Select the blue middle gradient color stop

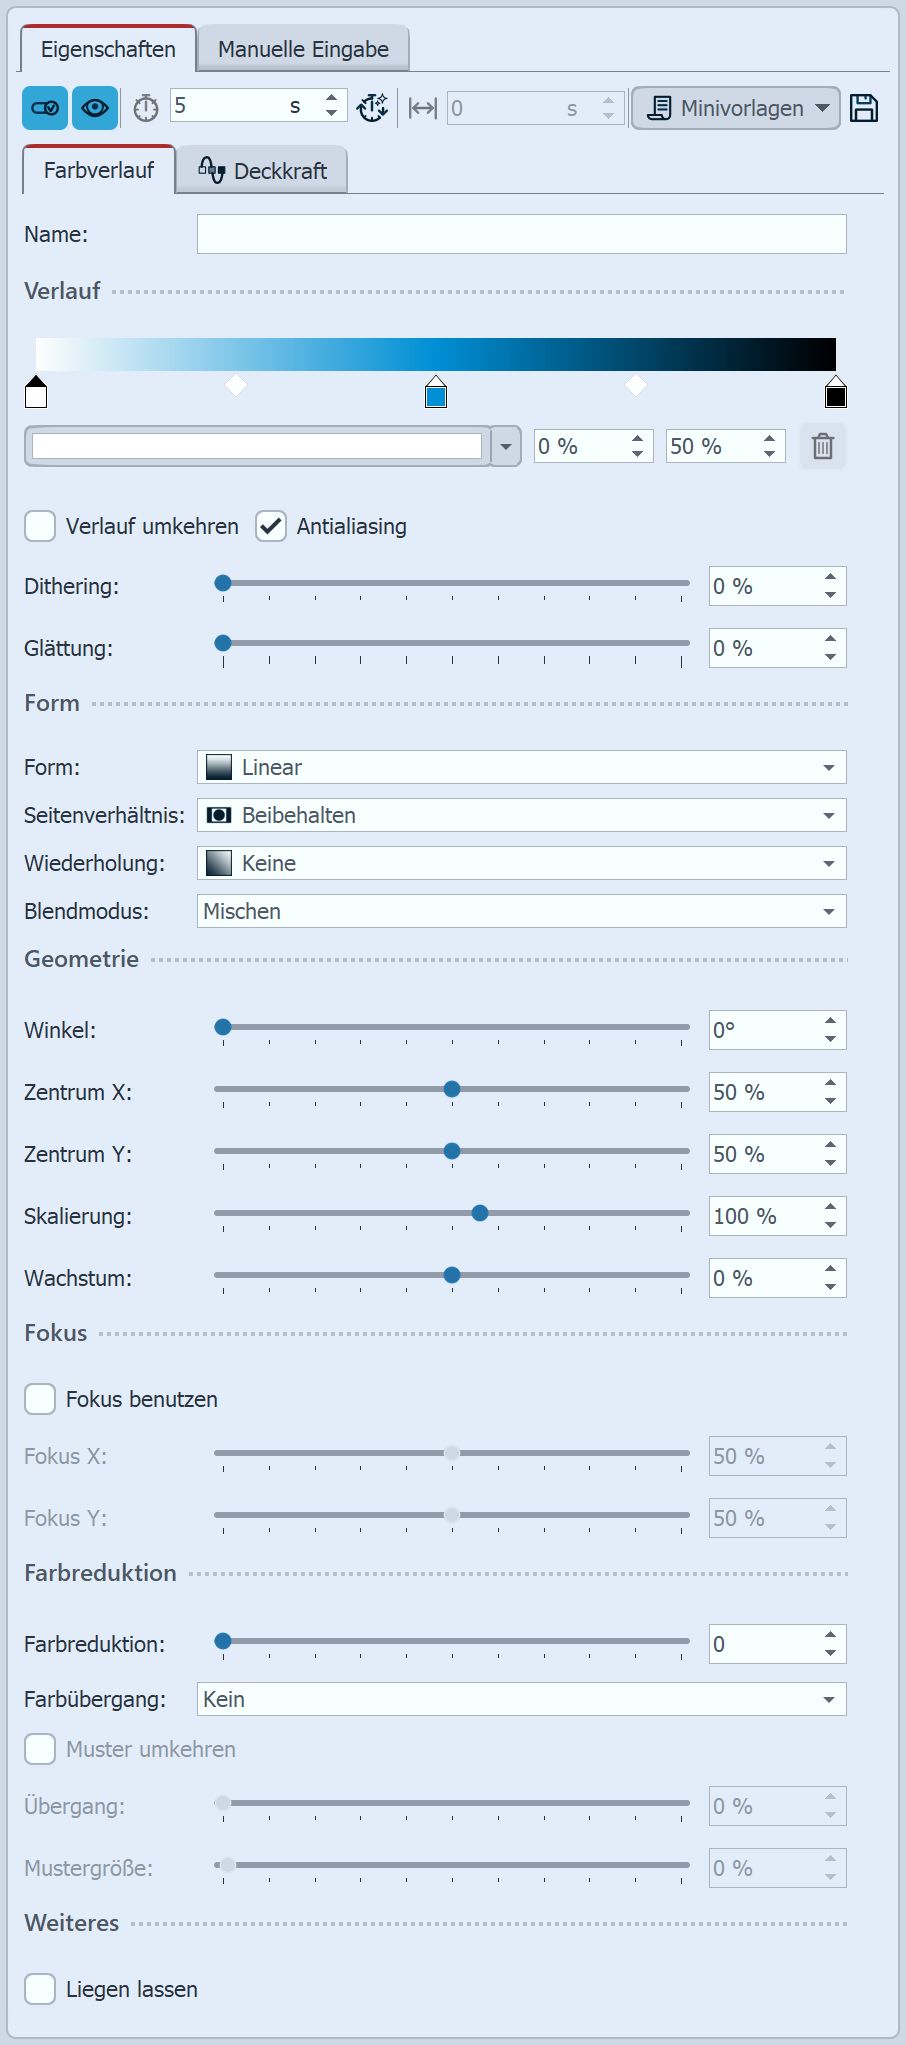(x=436, y=394)
